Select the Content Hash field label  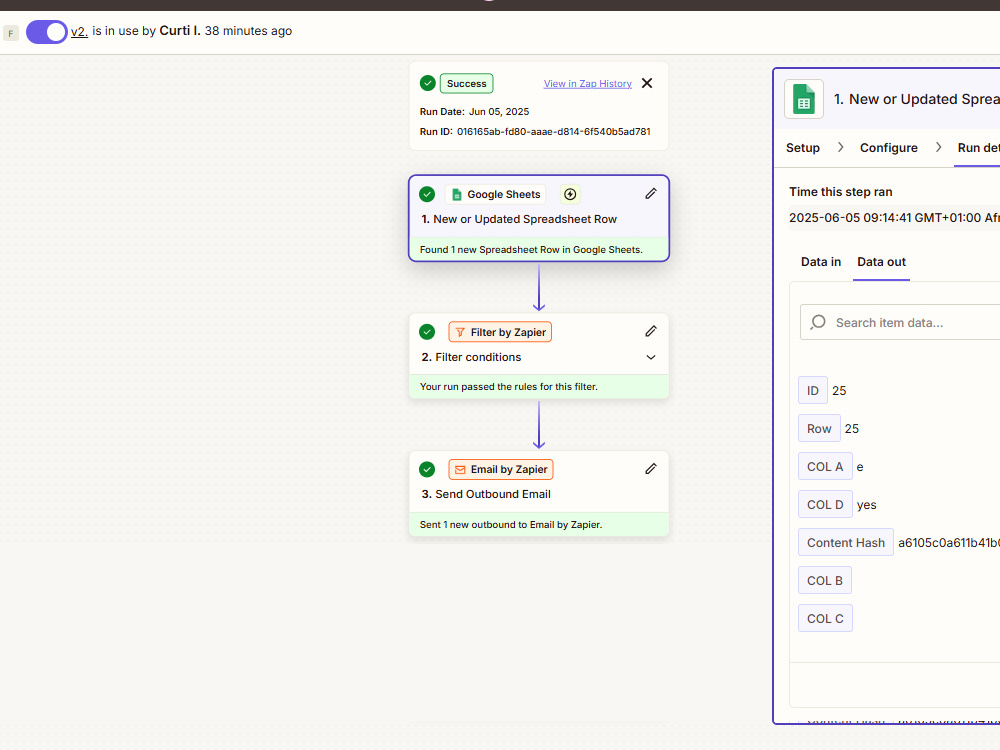(x=846, y=543)
